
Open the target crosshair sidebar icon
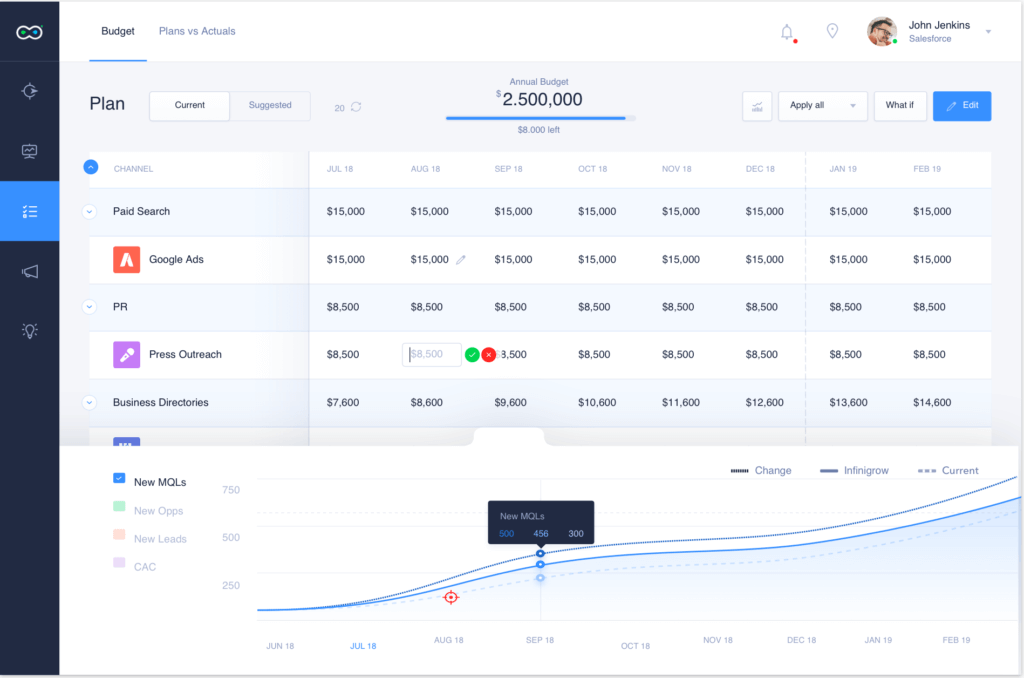click(30, 92)
